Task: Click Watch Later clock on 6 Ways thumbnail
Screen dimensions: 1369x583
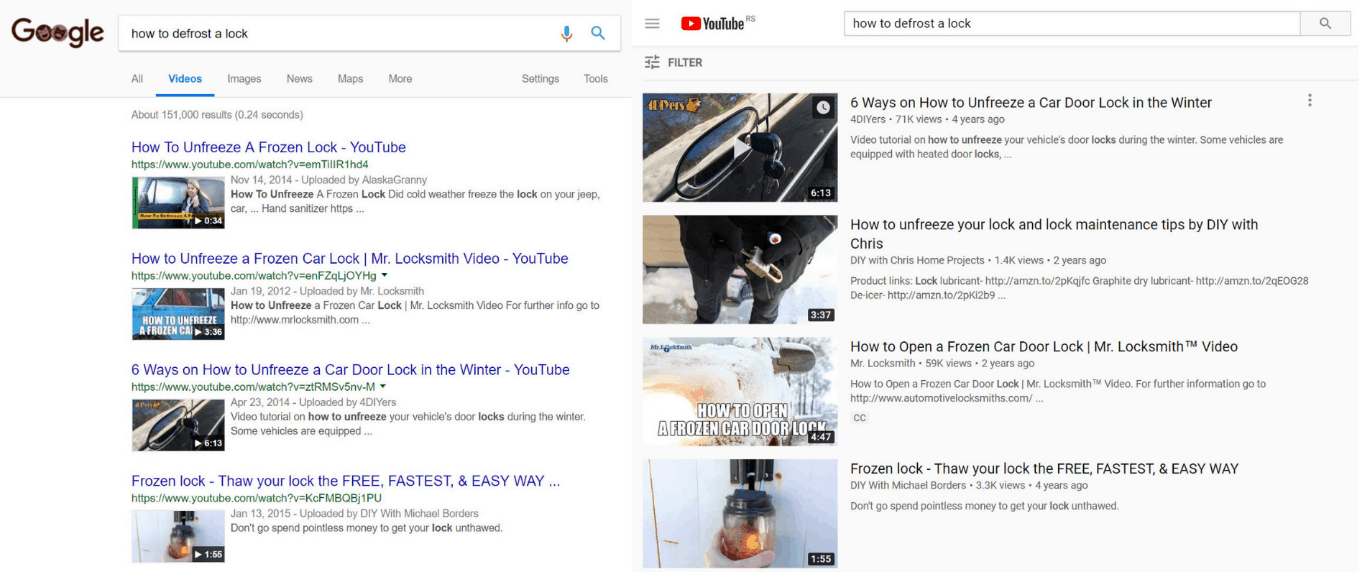Action: point(823,107)
